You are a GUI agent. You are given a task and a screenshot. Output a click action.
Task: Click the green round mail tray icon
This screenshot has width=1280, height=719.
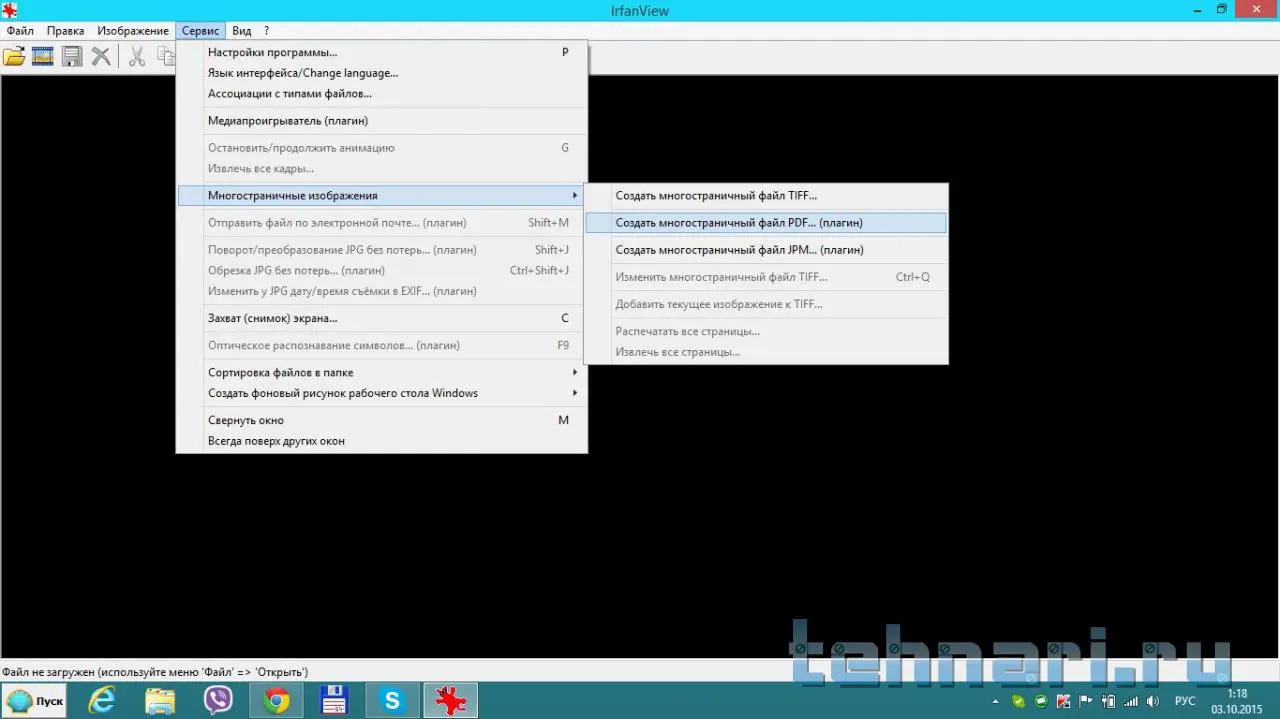(1041, 701)
